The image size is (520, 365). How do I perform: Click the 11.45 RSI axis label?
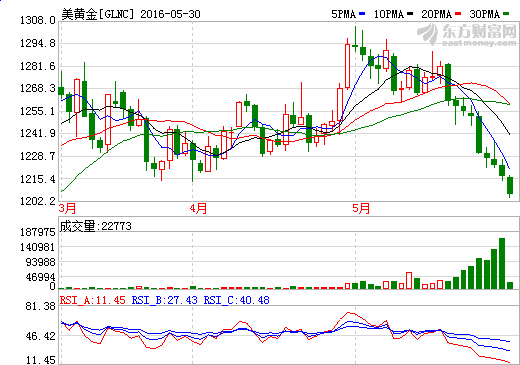pyautogui.click(x=40, y=360)
